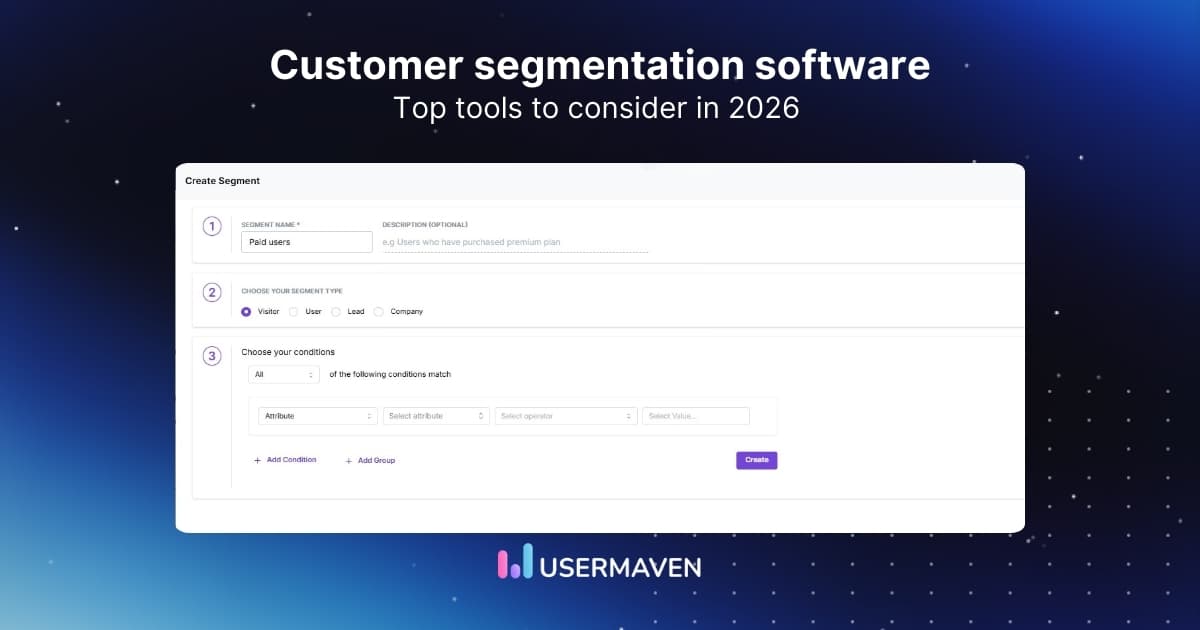Click the chevron on the Select operator field

pyautogui.click(x=628, y=415)
